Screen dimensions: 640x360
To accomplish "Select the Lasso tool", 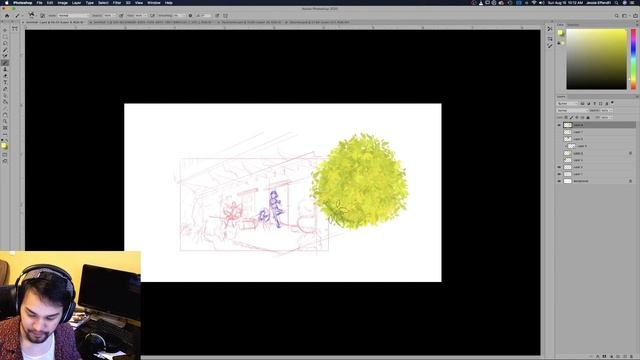I will [5, 43].
